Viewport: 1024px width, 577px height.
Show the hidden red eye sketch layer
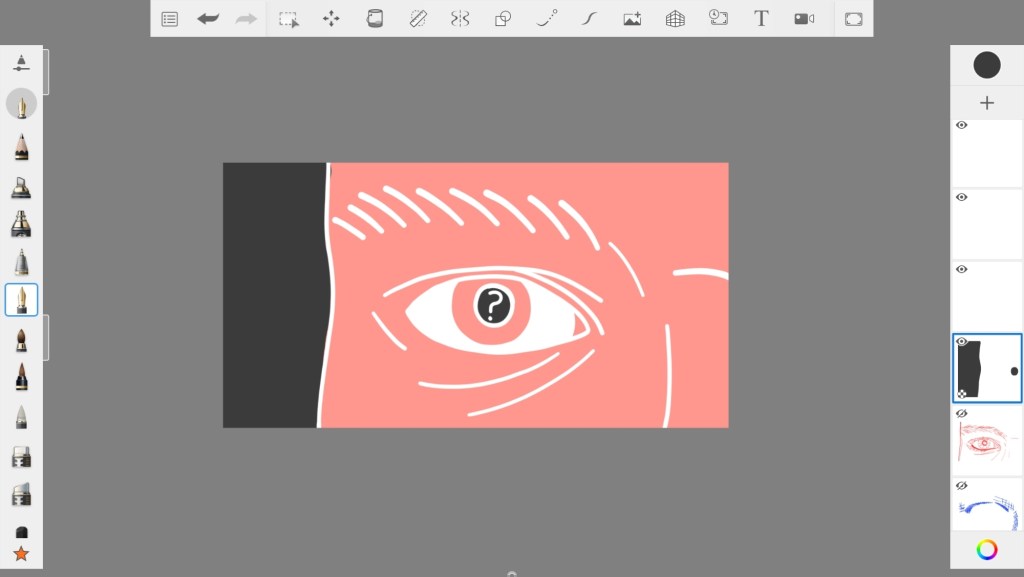coord(961,414)
